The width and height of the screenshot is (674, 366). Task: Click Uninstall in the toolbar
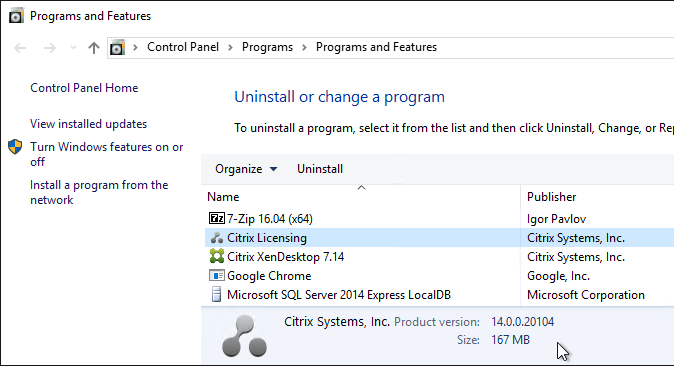(320, 169)
